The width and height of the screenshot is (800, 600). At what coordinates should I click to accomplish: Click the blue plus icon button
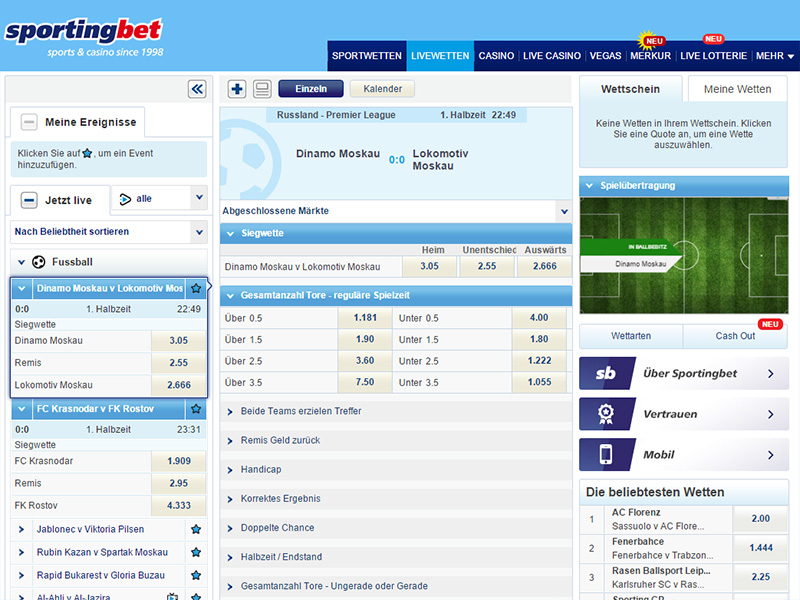click(237, 89)
